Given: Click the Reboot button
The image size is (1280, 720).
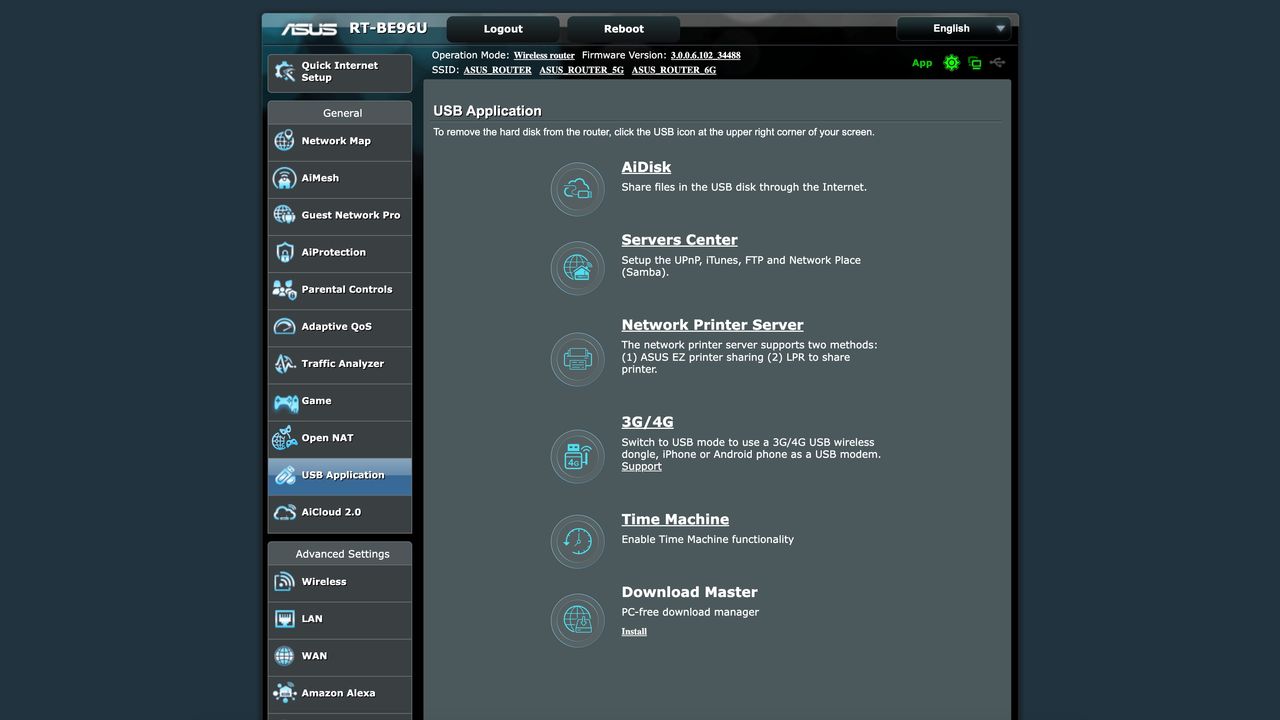Looking at the screenshot, I should [x=624, y=29].
